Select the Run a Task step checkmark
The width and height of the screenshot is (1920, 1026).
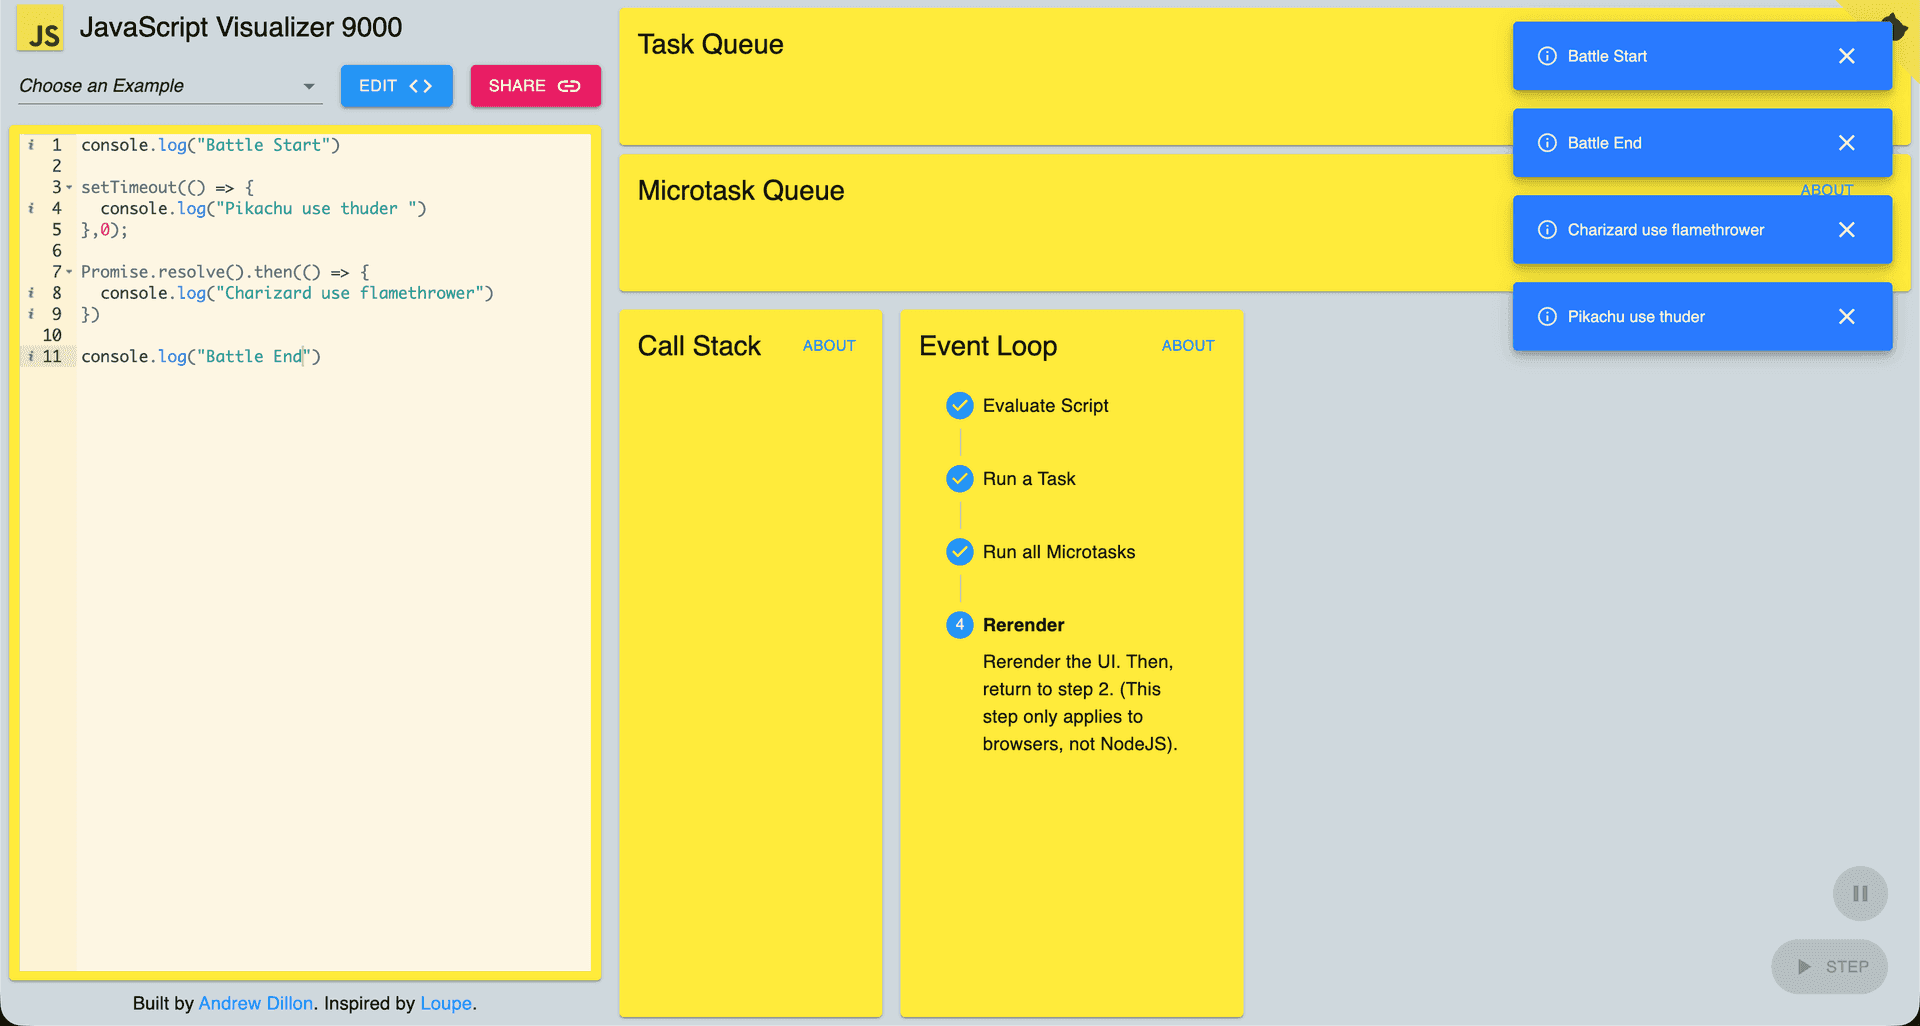960,479
